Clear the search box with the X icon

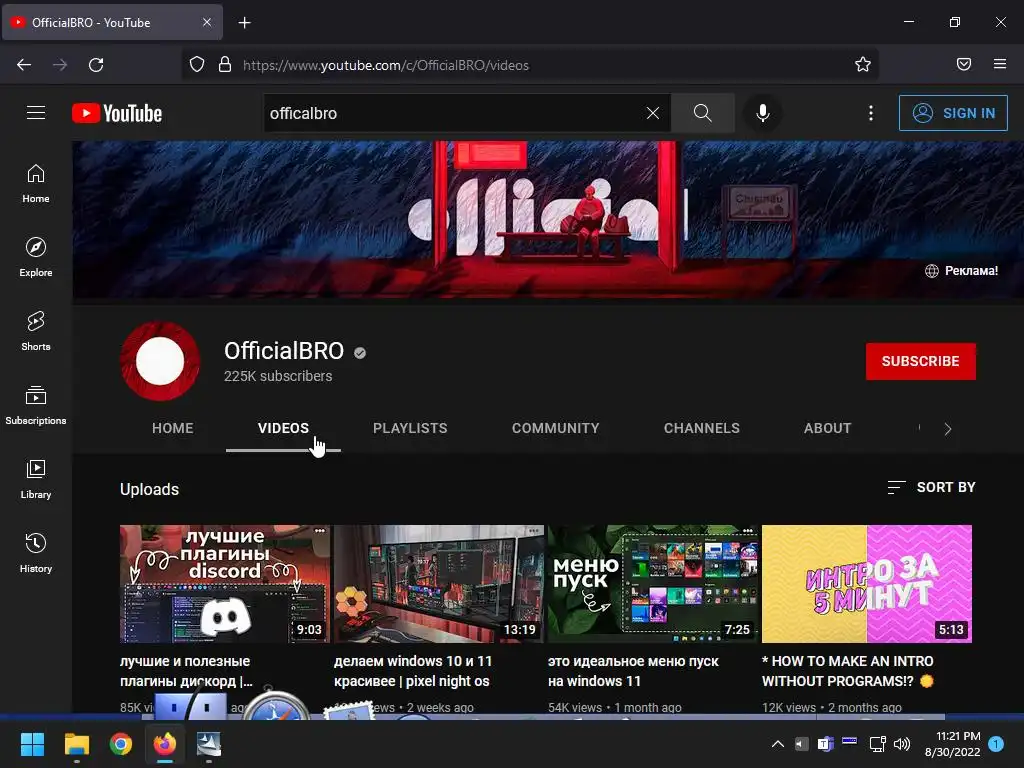652,113
